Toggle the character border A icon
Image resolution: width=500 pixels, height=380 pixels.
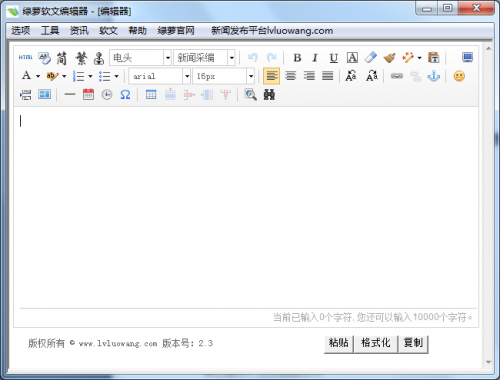tap(352, 58)
